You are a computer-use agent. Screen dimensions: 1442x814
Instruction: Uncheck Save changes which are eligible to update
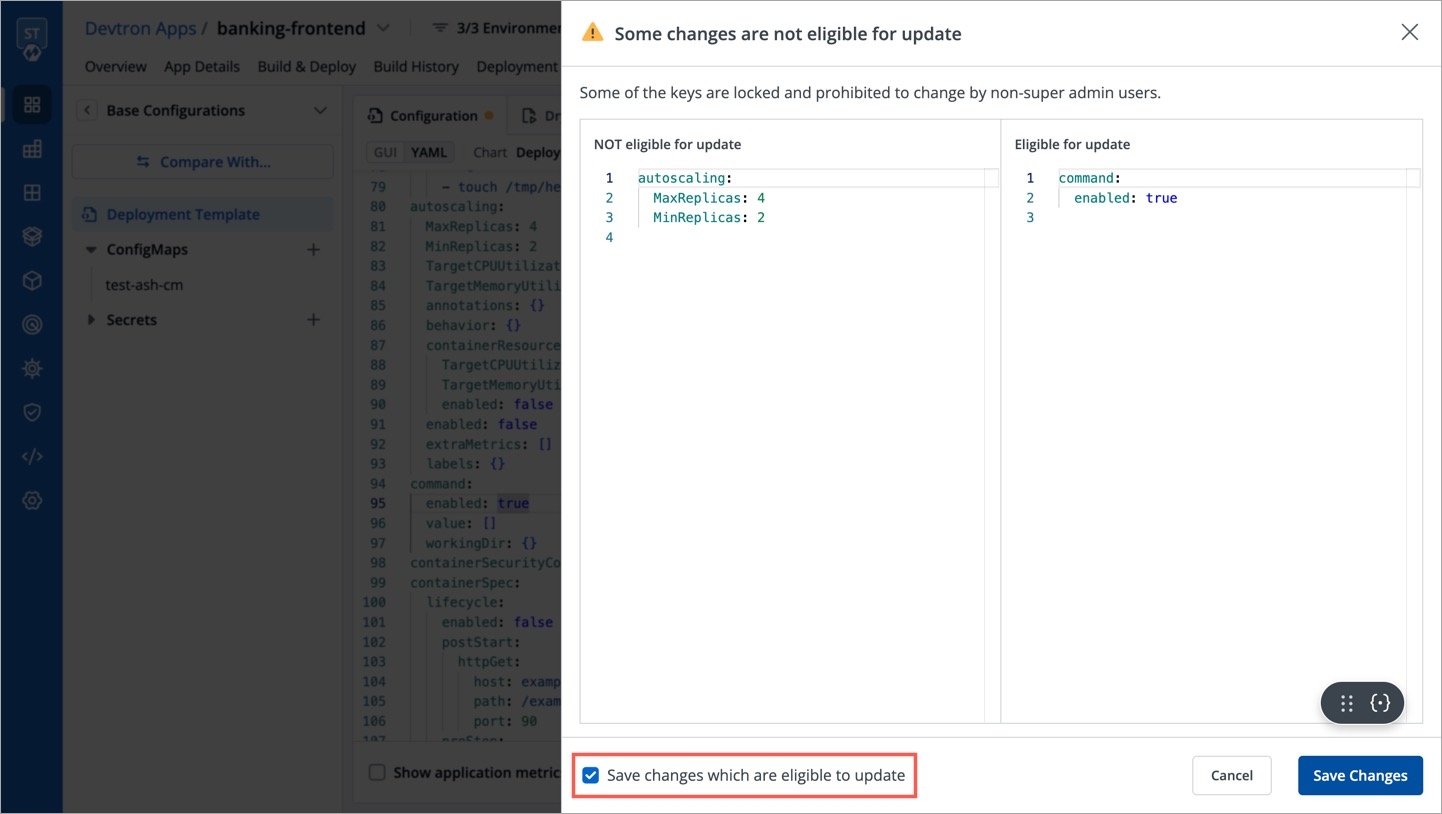click(591, 775)
